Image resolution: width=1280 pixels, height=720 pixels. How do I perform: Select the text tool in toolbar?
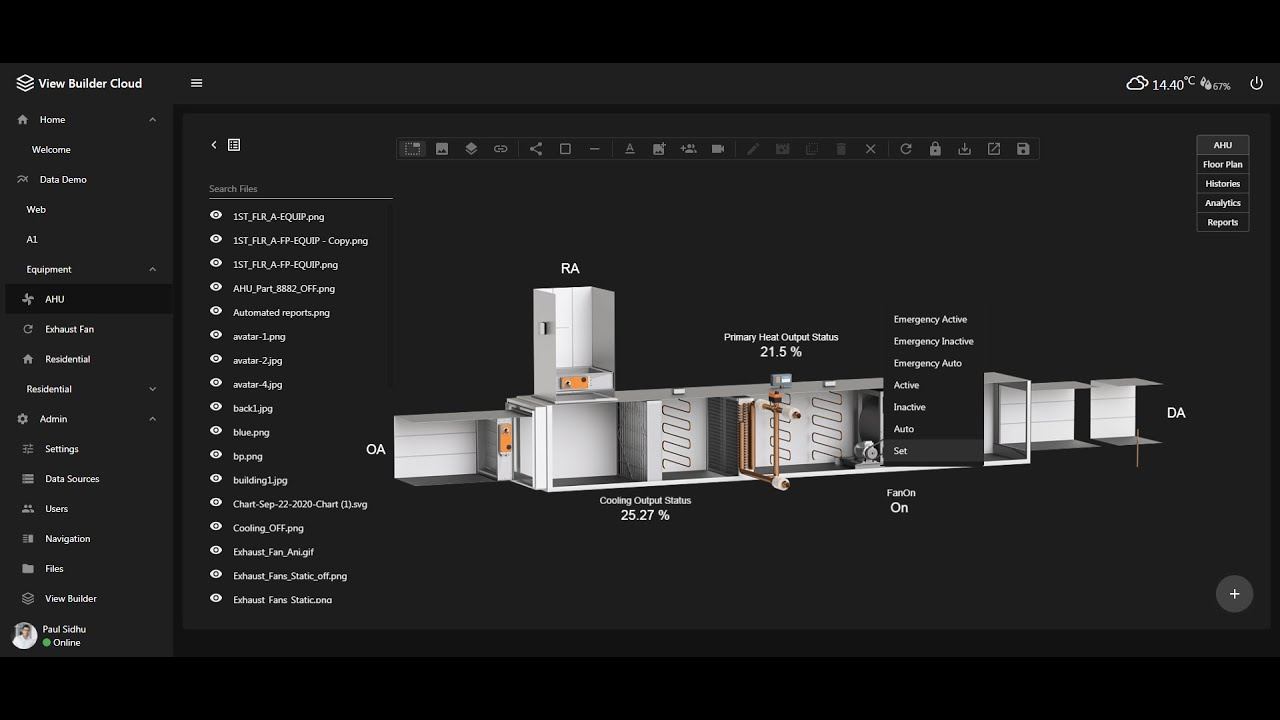pos(630,149)
